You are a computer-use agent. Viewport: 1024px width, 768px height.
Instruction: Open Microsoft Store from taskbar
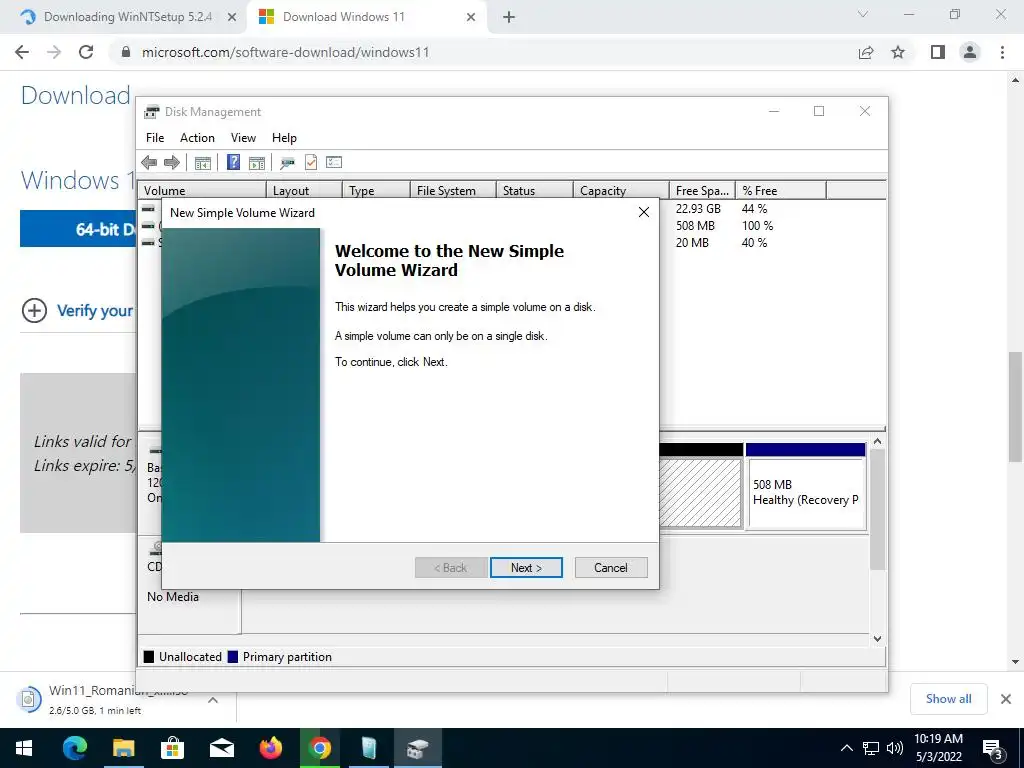pyautogui.click(x=172, y=748)
